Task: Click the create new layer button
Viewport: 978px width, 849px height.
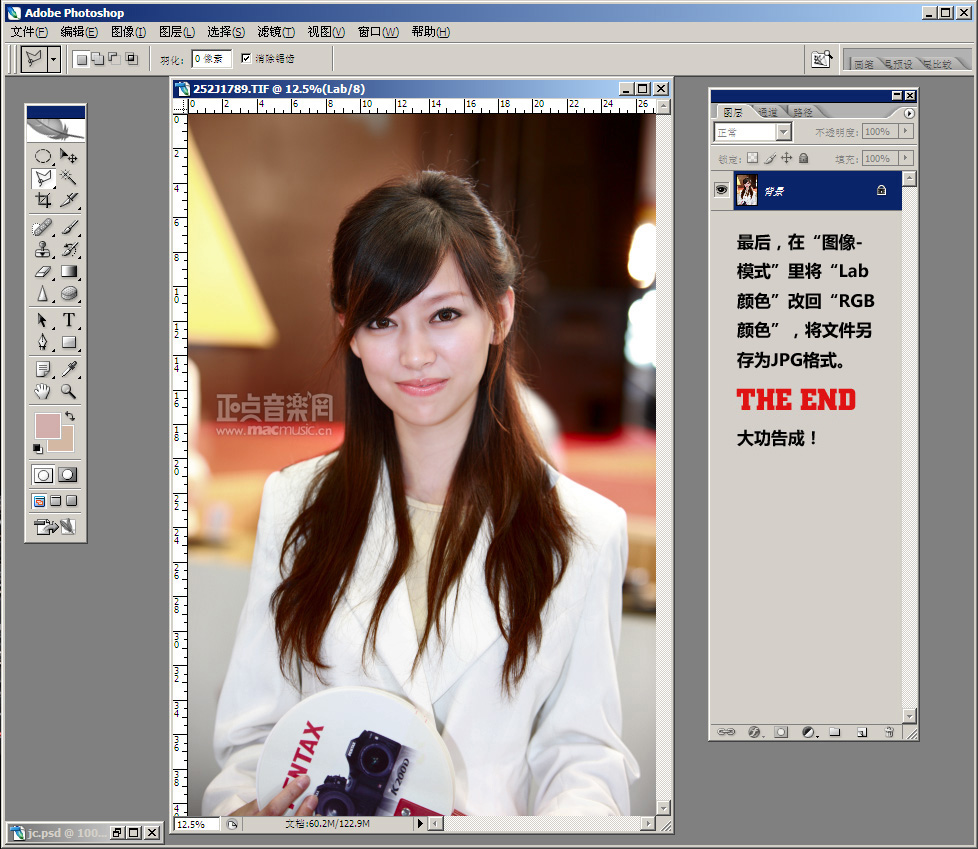Action: pyautogui.click(x=861, y=732)
